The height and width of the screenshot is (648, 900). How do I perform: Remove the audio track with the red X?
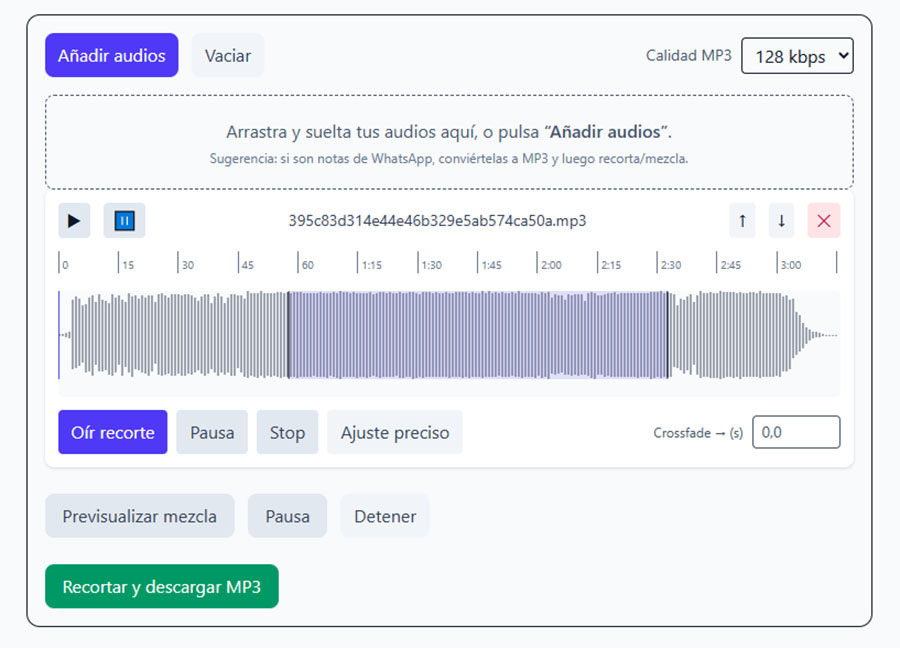(x=824, y=220)
